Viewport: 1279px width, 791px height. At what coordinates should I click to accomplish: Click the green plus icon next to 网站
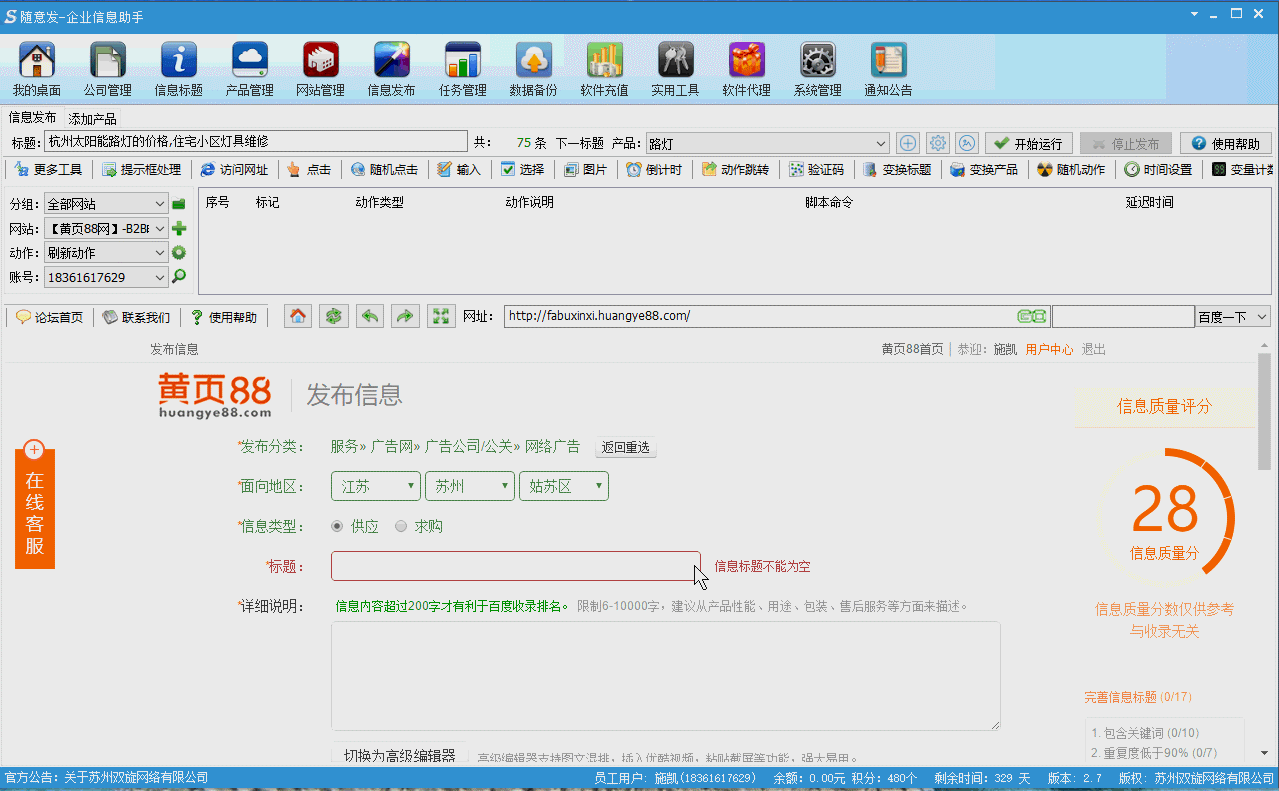coord(179,228)
